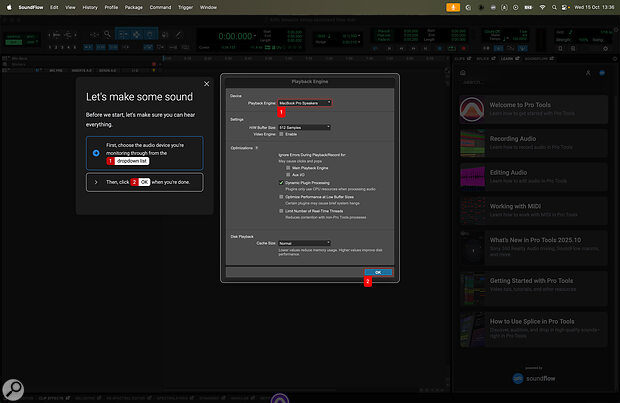Open the main counter format dropdown arrow
The image size is (620, 403).
[255, 36]
